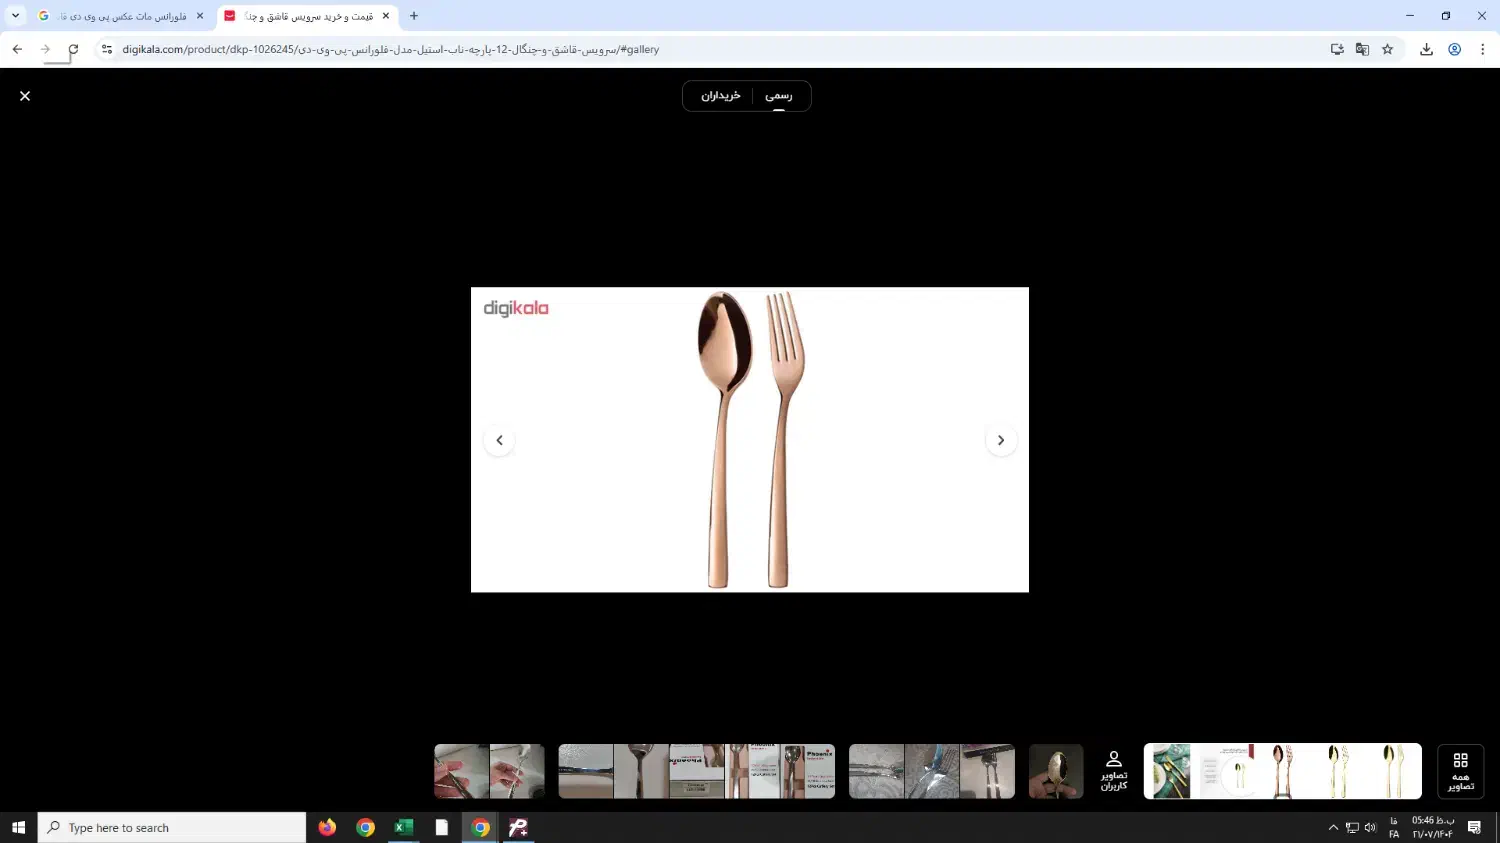This screenshot has width=1500, height=843.
Task: Bookmark this page with star icon
Action: [x=1387, y=49]
